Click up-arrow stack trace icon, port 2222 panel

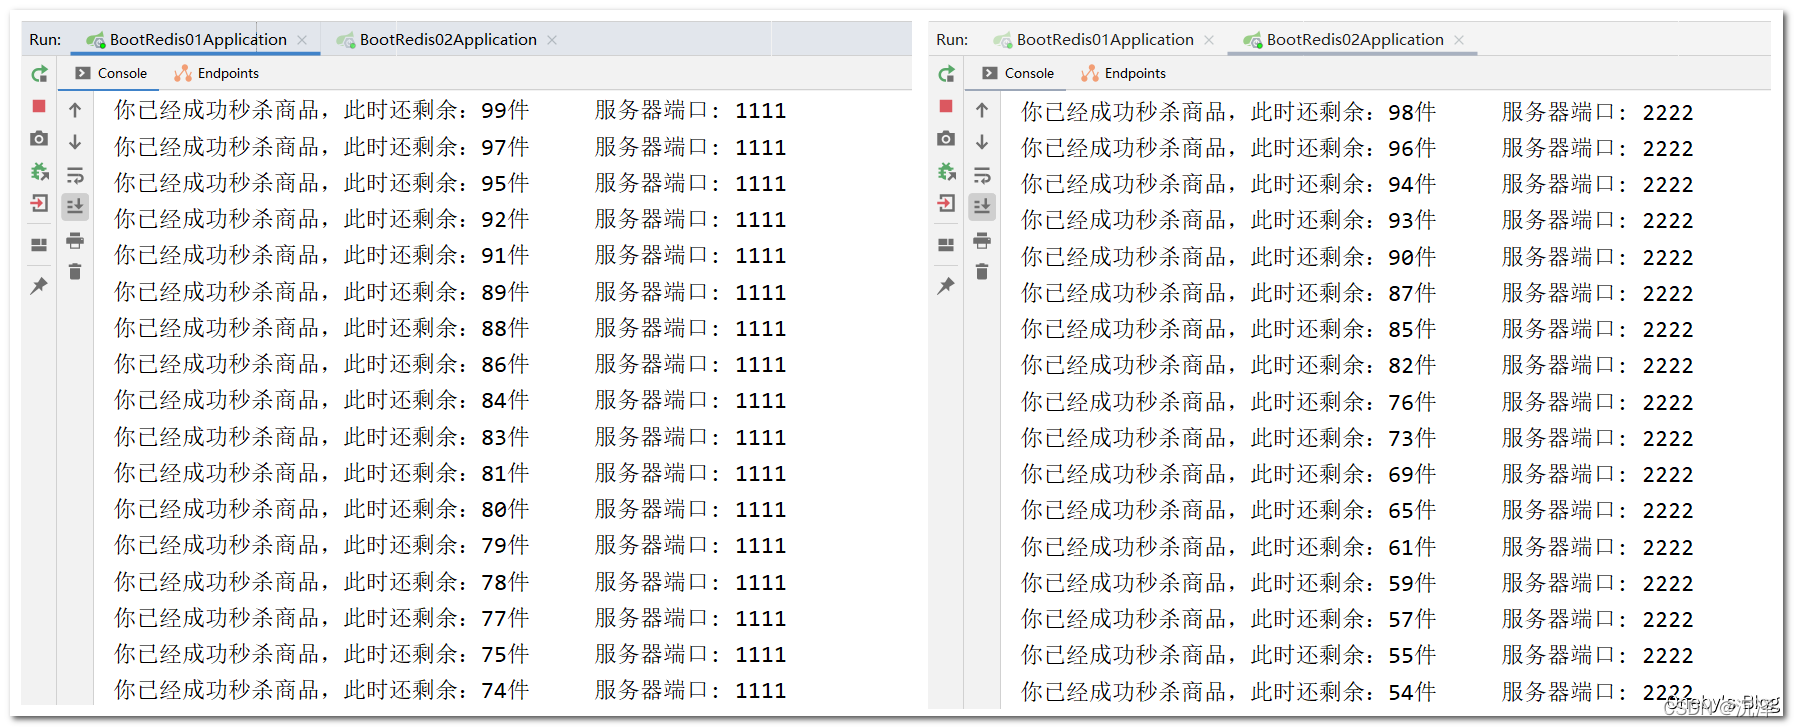point(982,110)
